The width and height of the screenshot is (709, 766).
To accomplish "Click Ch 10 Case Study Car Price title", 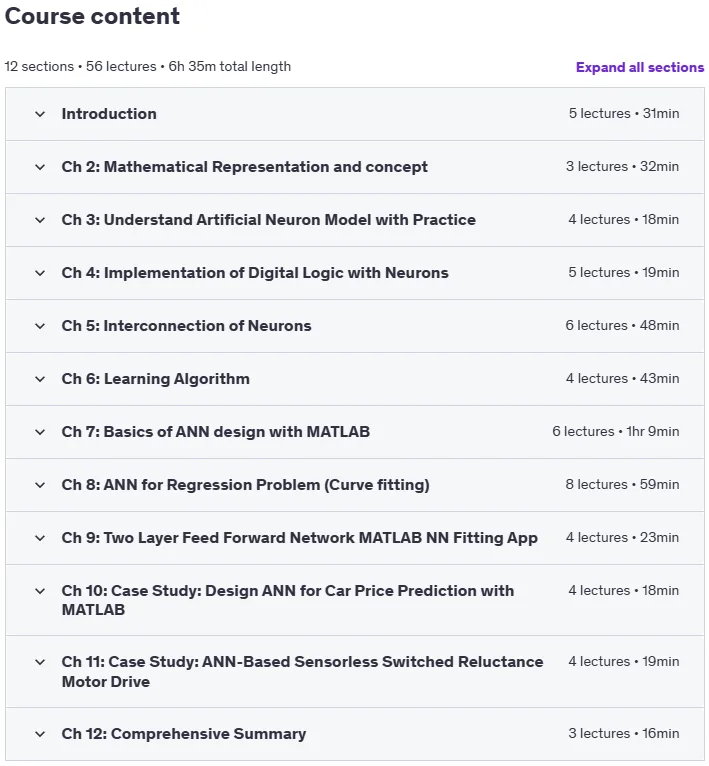I will [x=288, y=600].
